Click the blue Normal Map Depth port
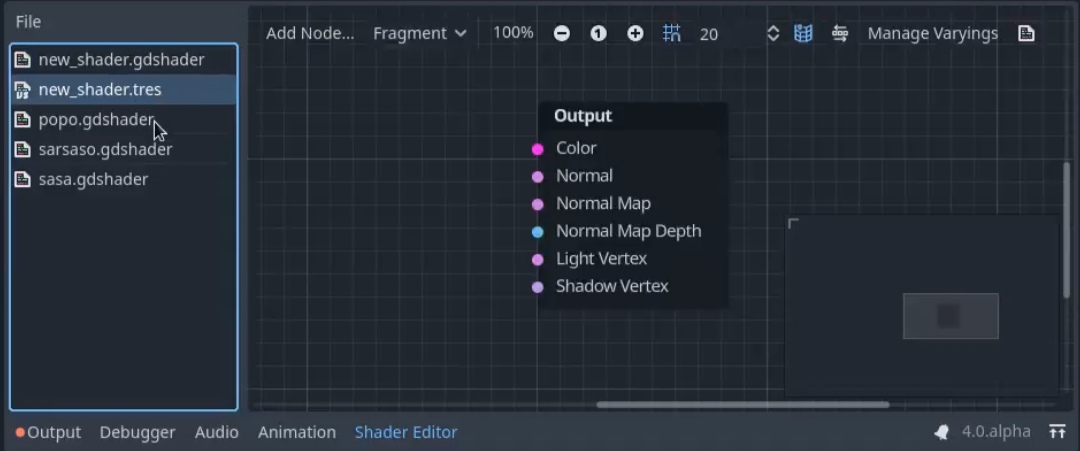Screen dimensions: 1080x451 [538, 232]
